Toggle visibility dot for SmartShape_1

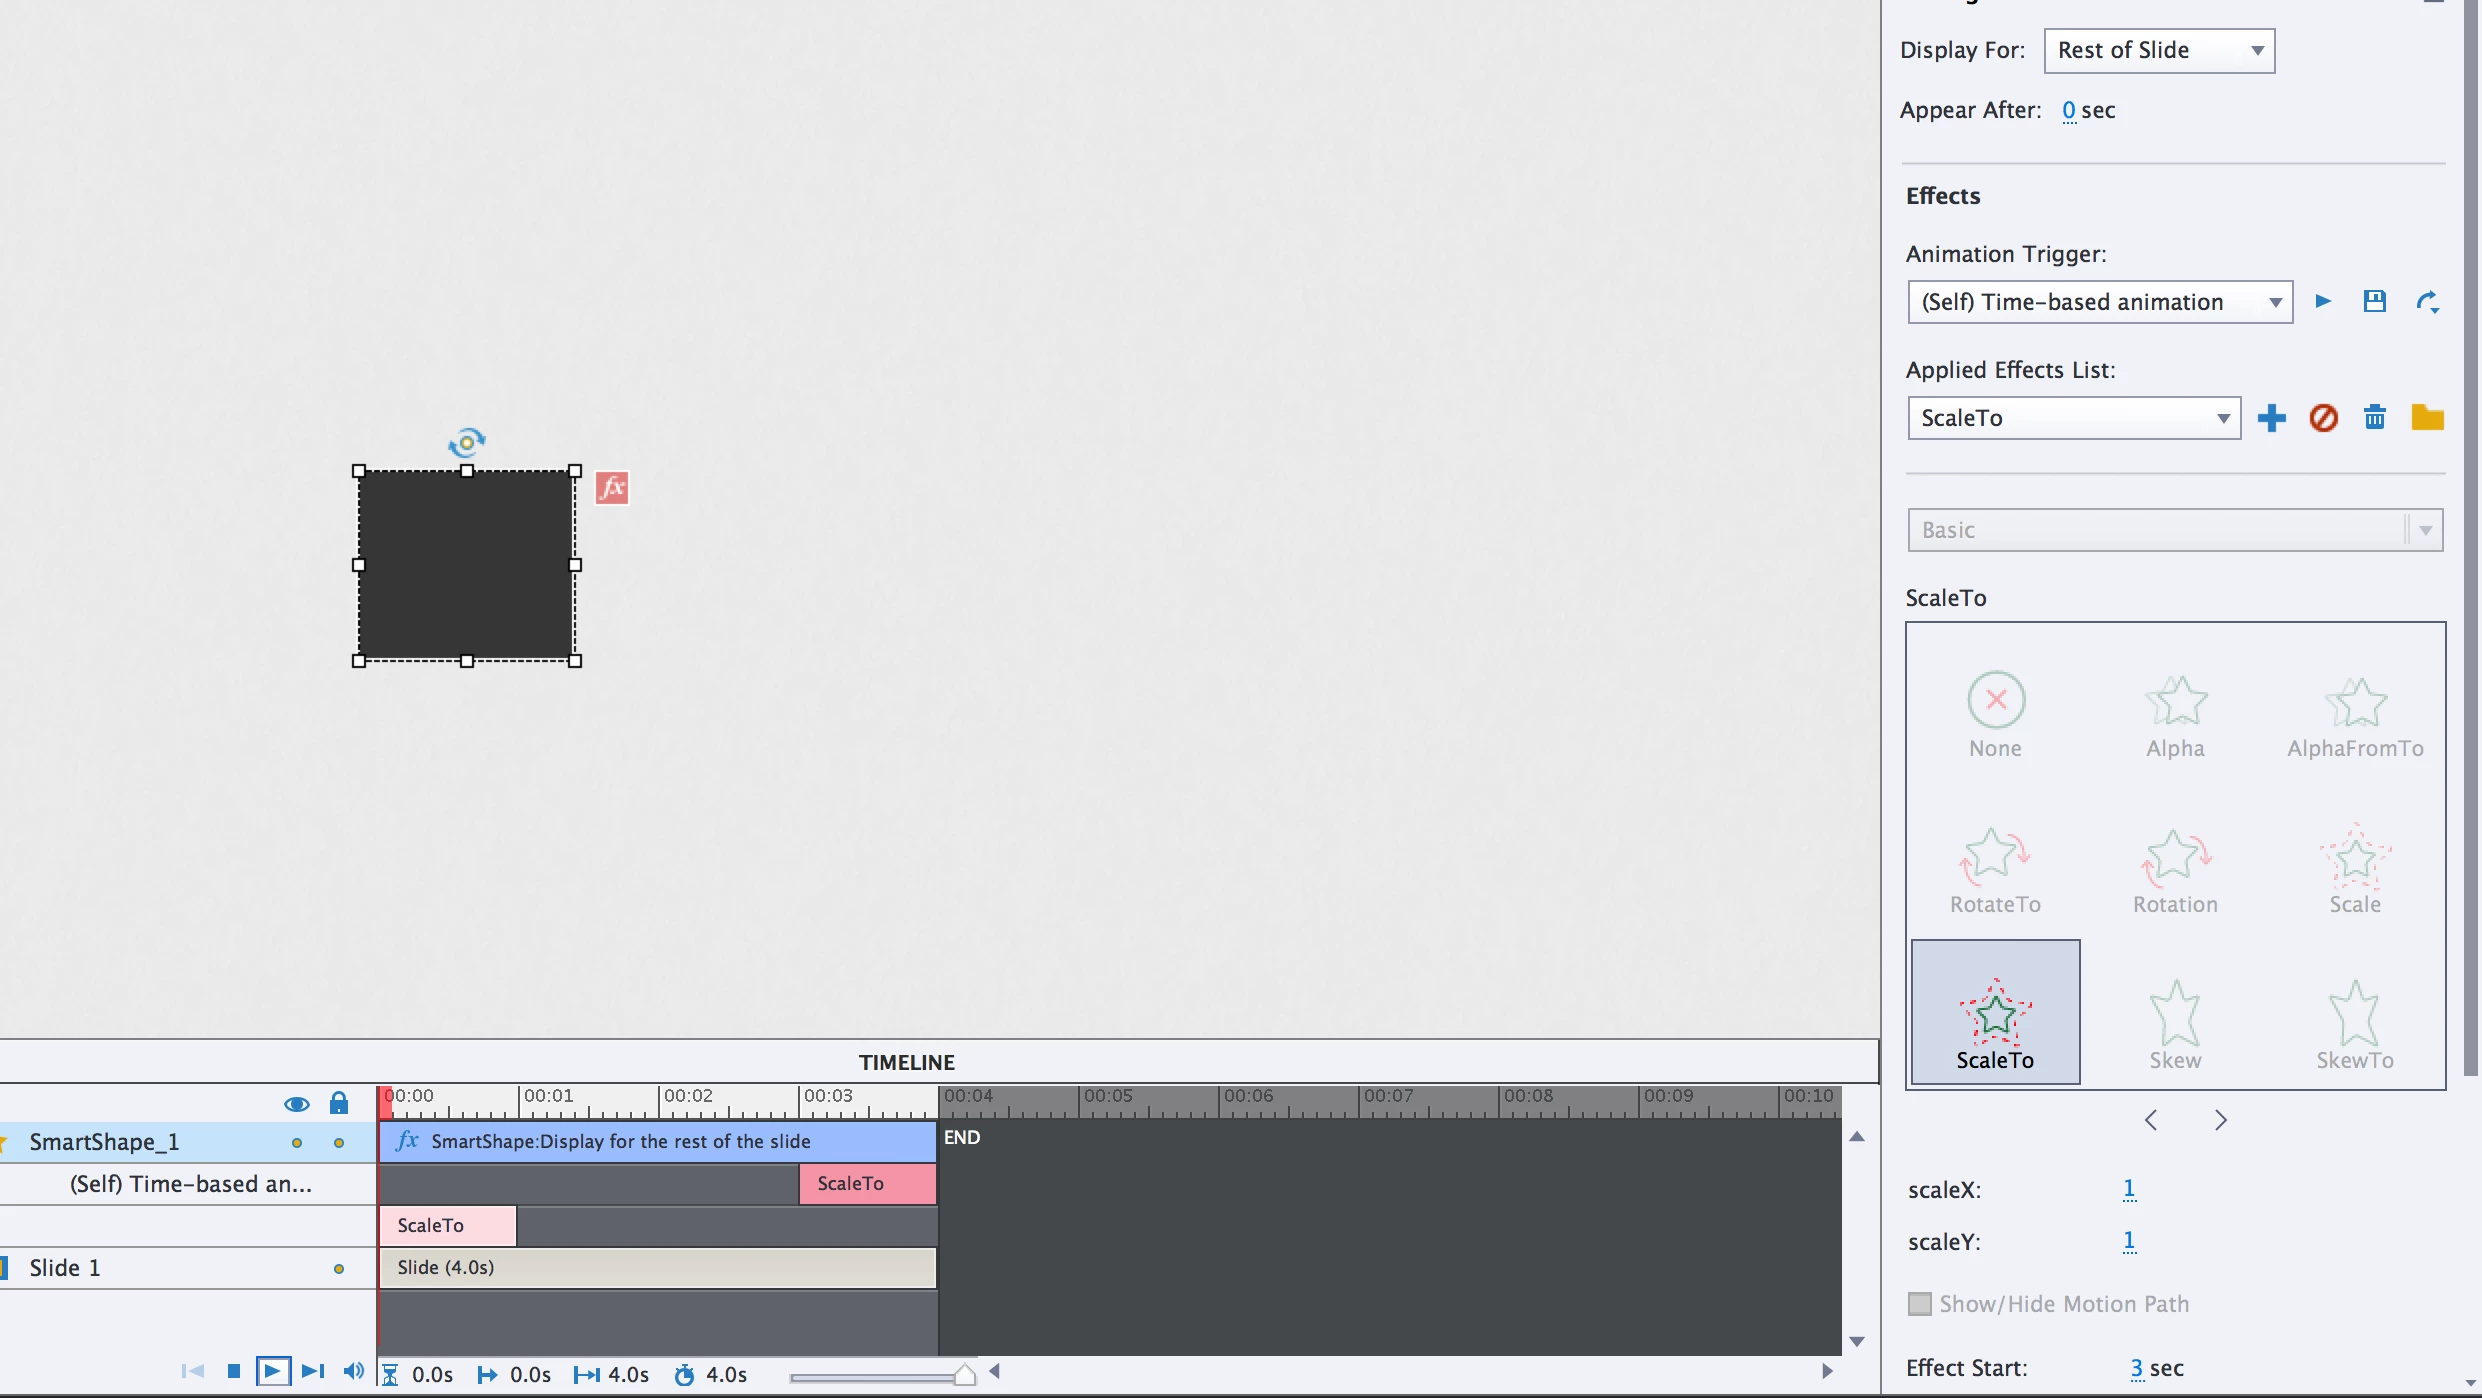(297, 1143)
